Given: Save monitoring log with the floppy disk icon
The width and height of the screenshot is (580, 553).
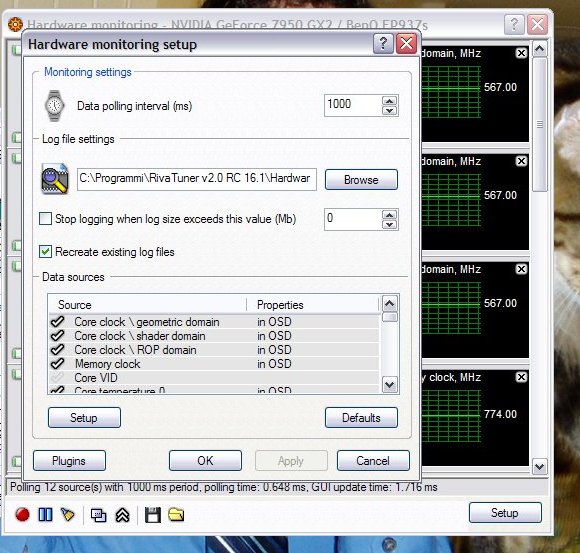Looking at the screenshot, I should click(x=152, y=515).
